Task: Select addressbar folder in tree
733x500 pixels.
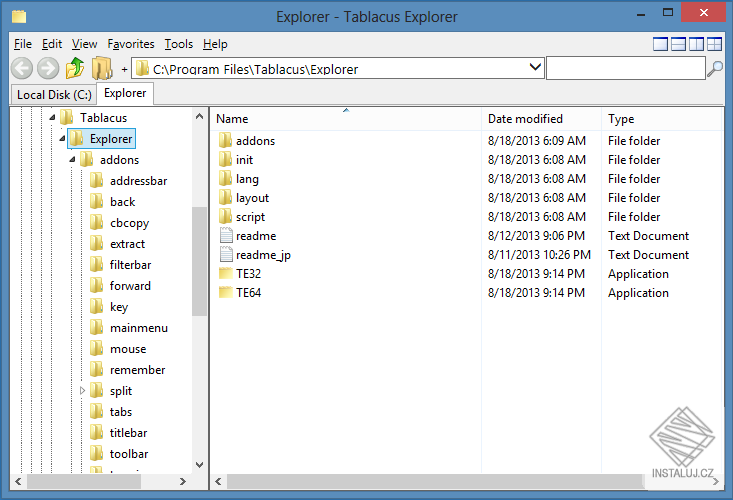Action: coord(138,180)
